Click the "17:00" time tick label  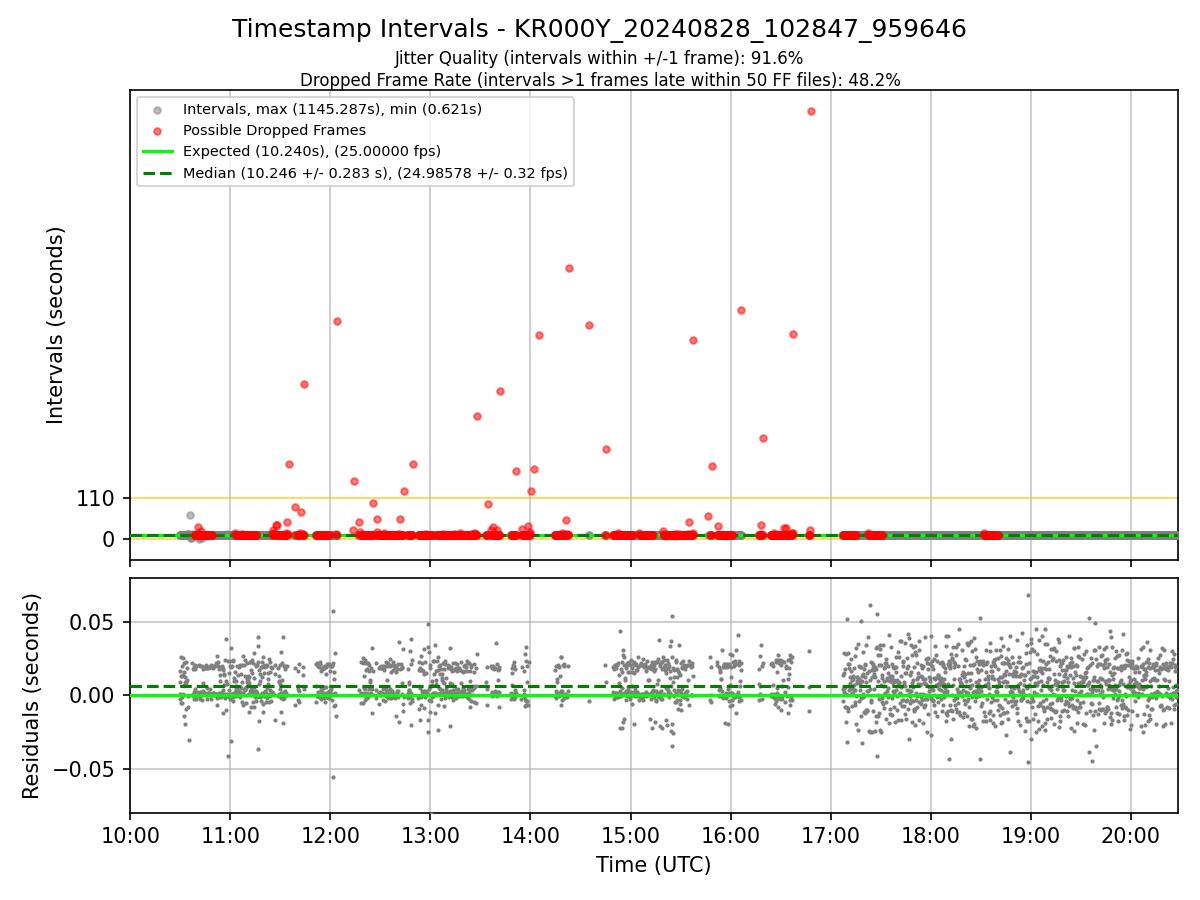point(831,835)
